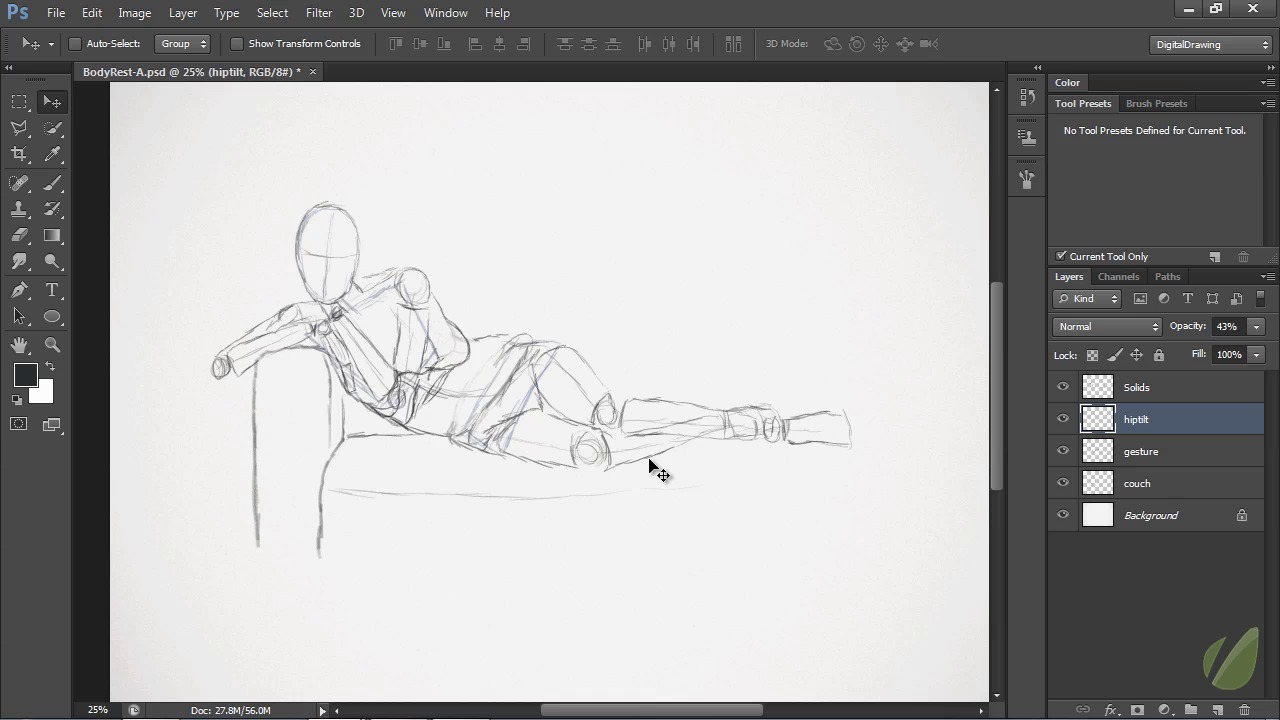Click the foreground color swatch
The width and height of the screenshot is (1280, 720).
25,376
